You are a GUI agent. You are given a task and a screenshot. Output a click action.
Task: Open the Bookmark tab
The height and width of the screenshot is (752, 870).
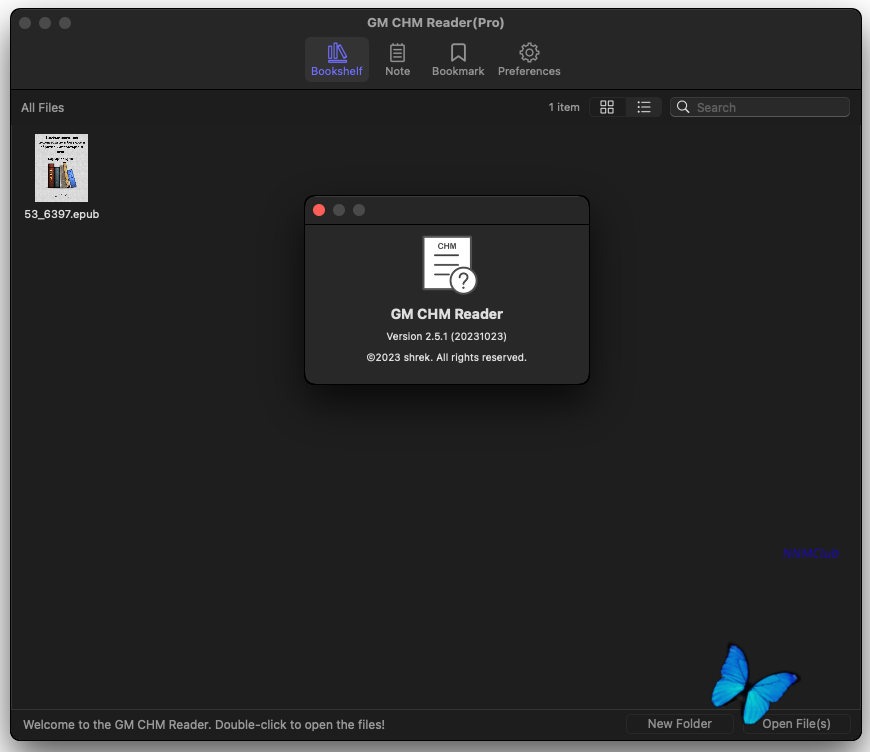pyautogui.click(x=458, y=60)
